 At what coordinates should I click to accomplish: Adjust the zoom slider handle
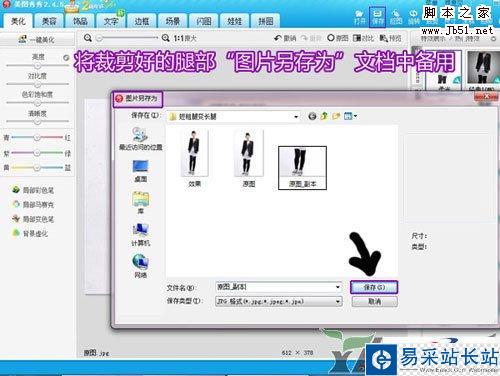[99, 38]
